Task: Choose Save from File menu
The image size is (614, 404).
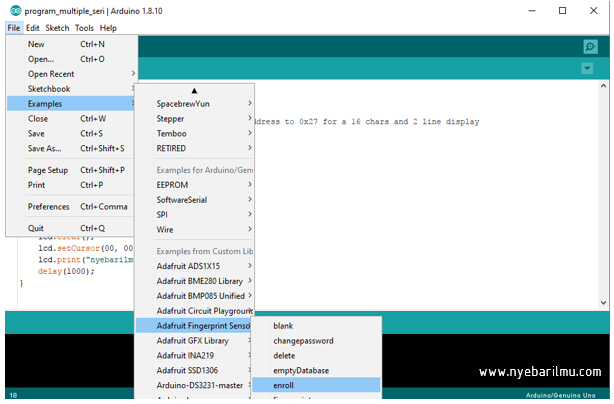Action: pos(70,133)
